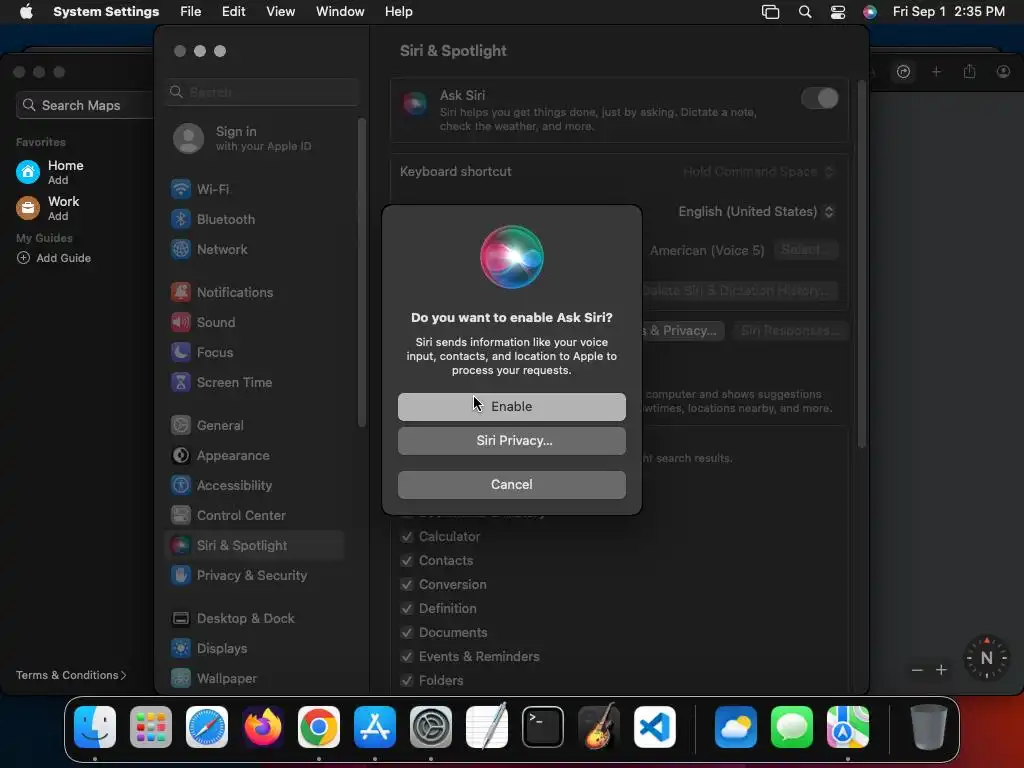Open Trash in the Dock
1024x768 pixels.
pyautogui.click(x=929, y=727)
